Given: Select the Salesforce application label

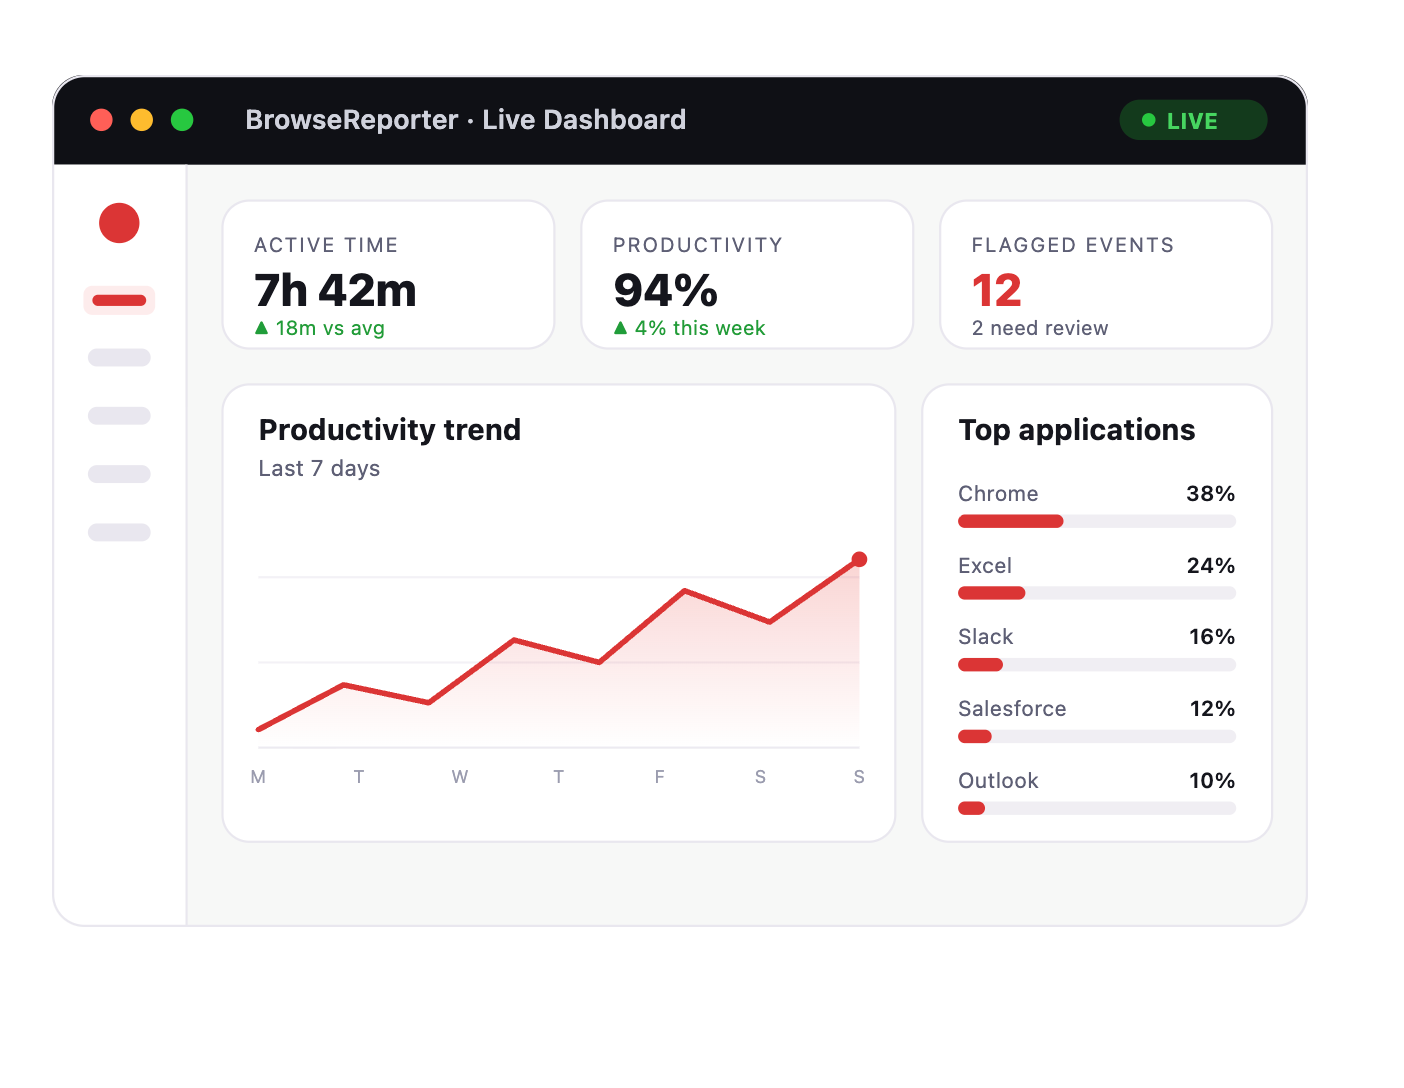Looking at the screenshot, I should [1012, 709].
